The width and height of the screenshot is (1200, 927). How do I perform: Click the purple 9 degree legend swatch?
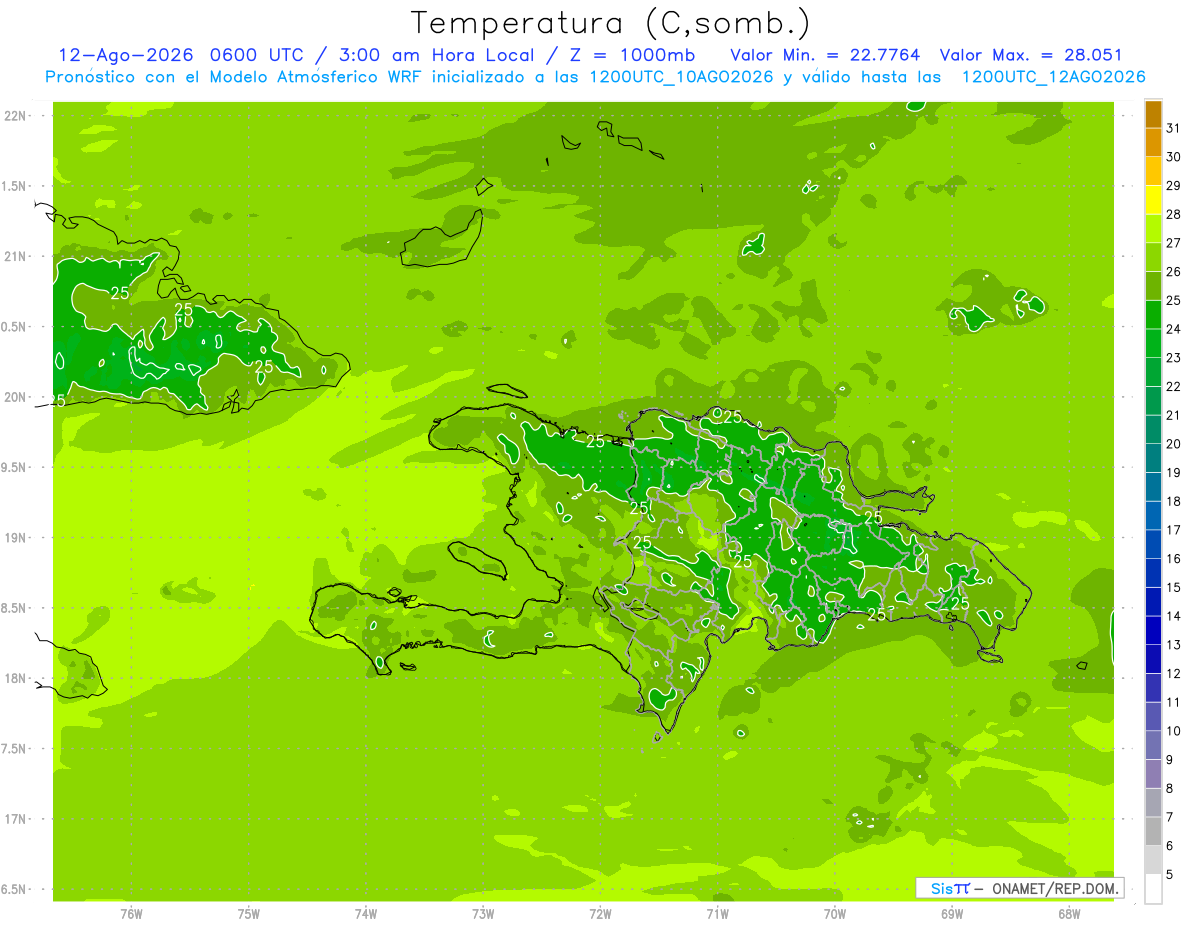pos(1153,746)
